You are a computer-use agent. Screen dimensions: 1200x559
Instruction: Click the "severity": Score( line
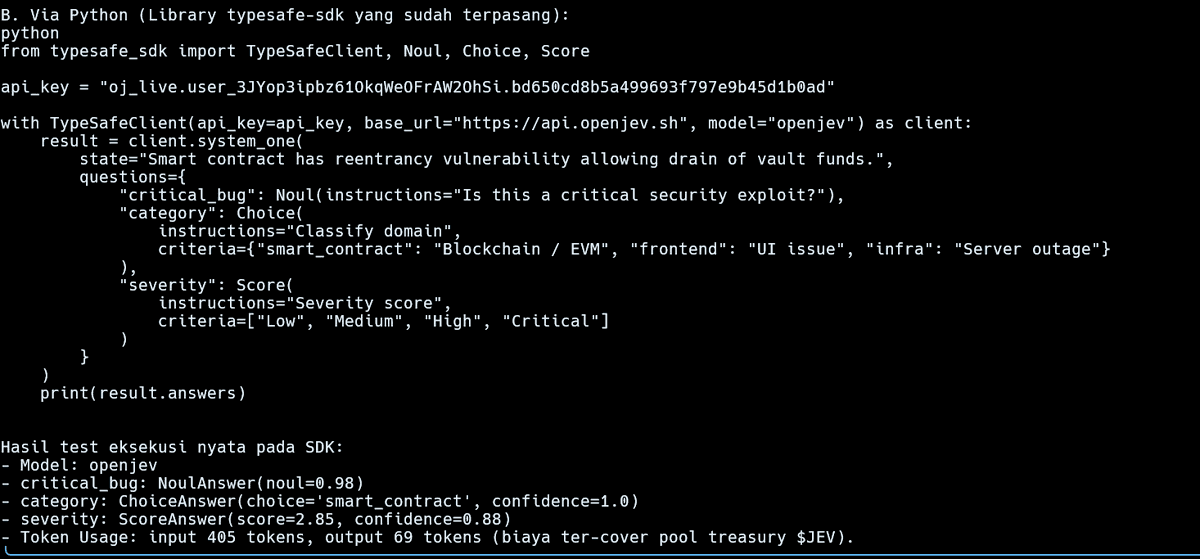point(207,285)
